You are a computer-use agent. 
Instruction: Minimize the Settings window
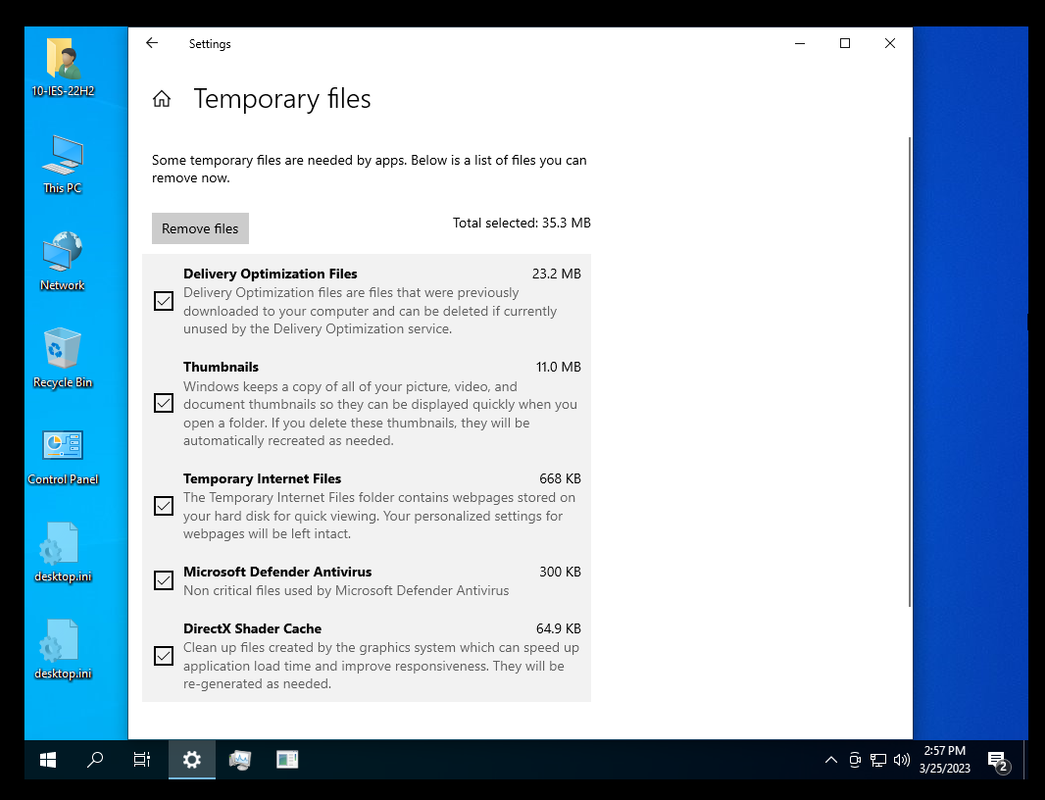pos(800,43)
